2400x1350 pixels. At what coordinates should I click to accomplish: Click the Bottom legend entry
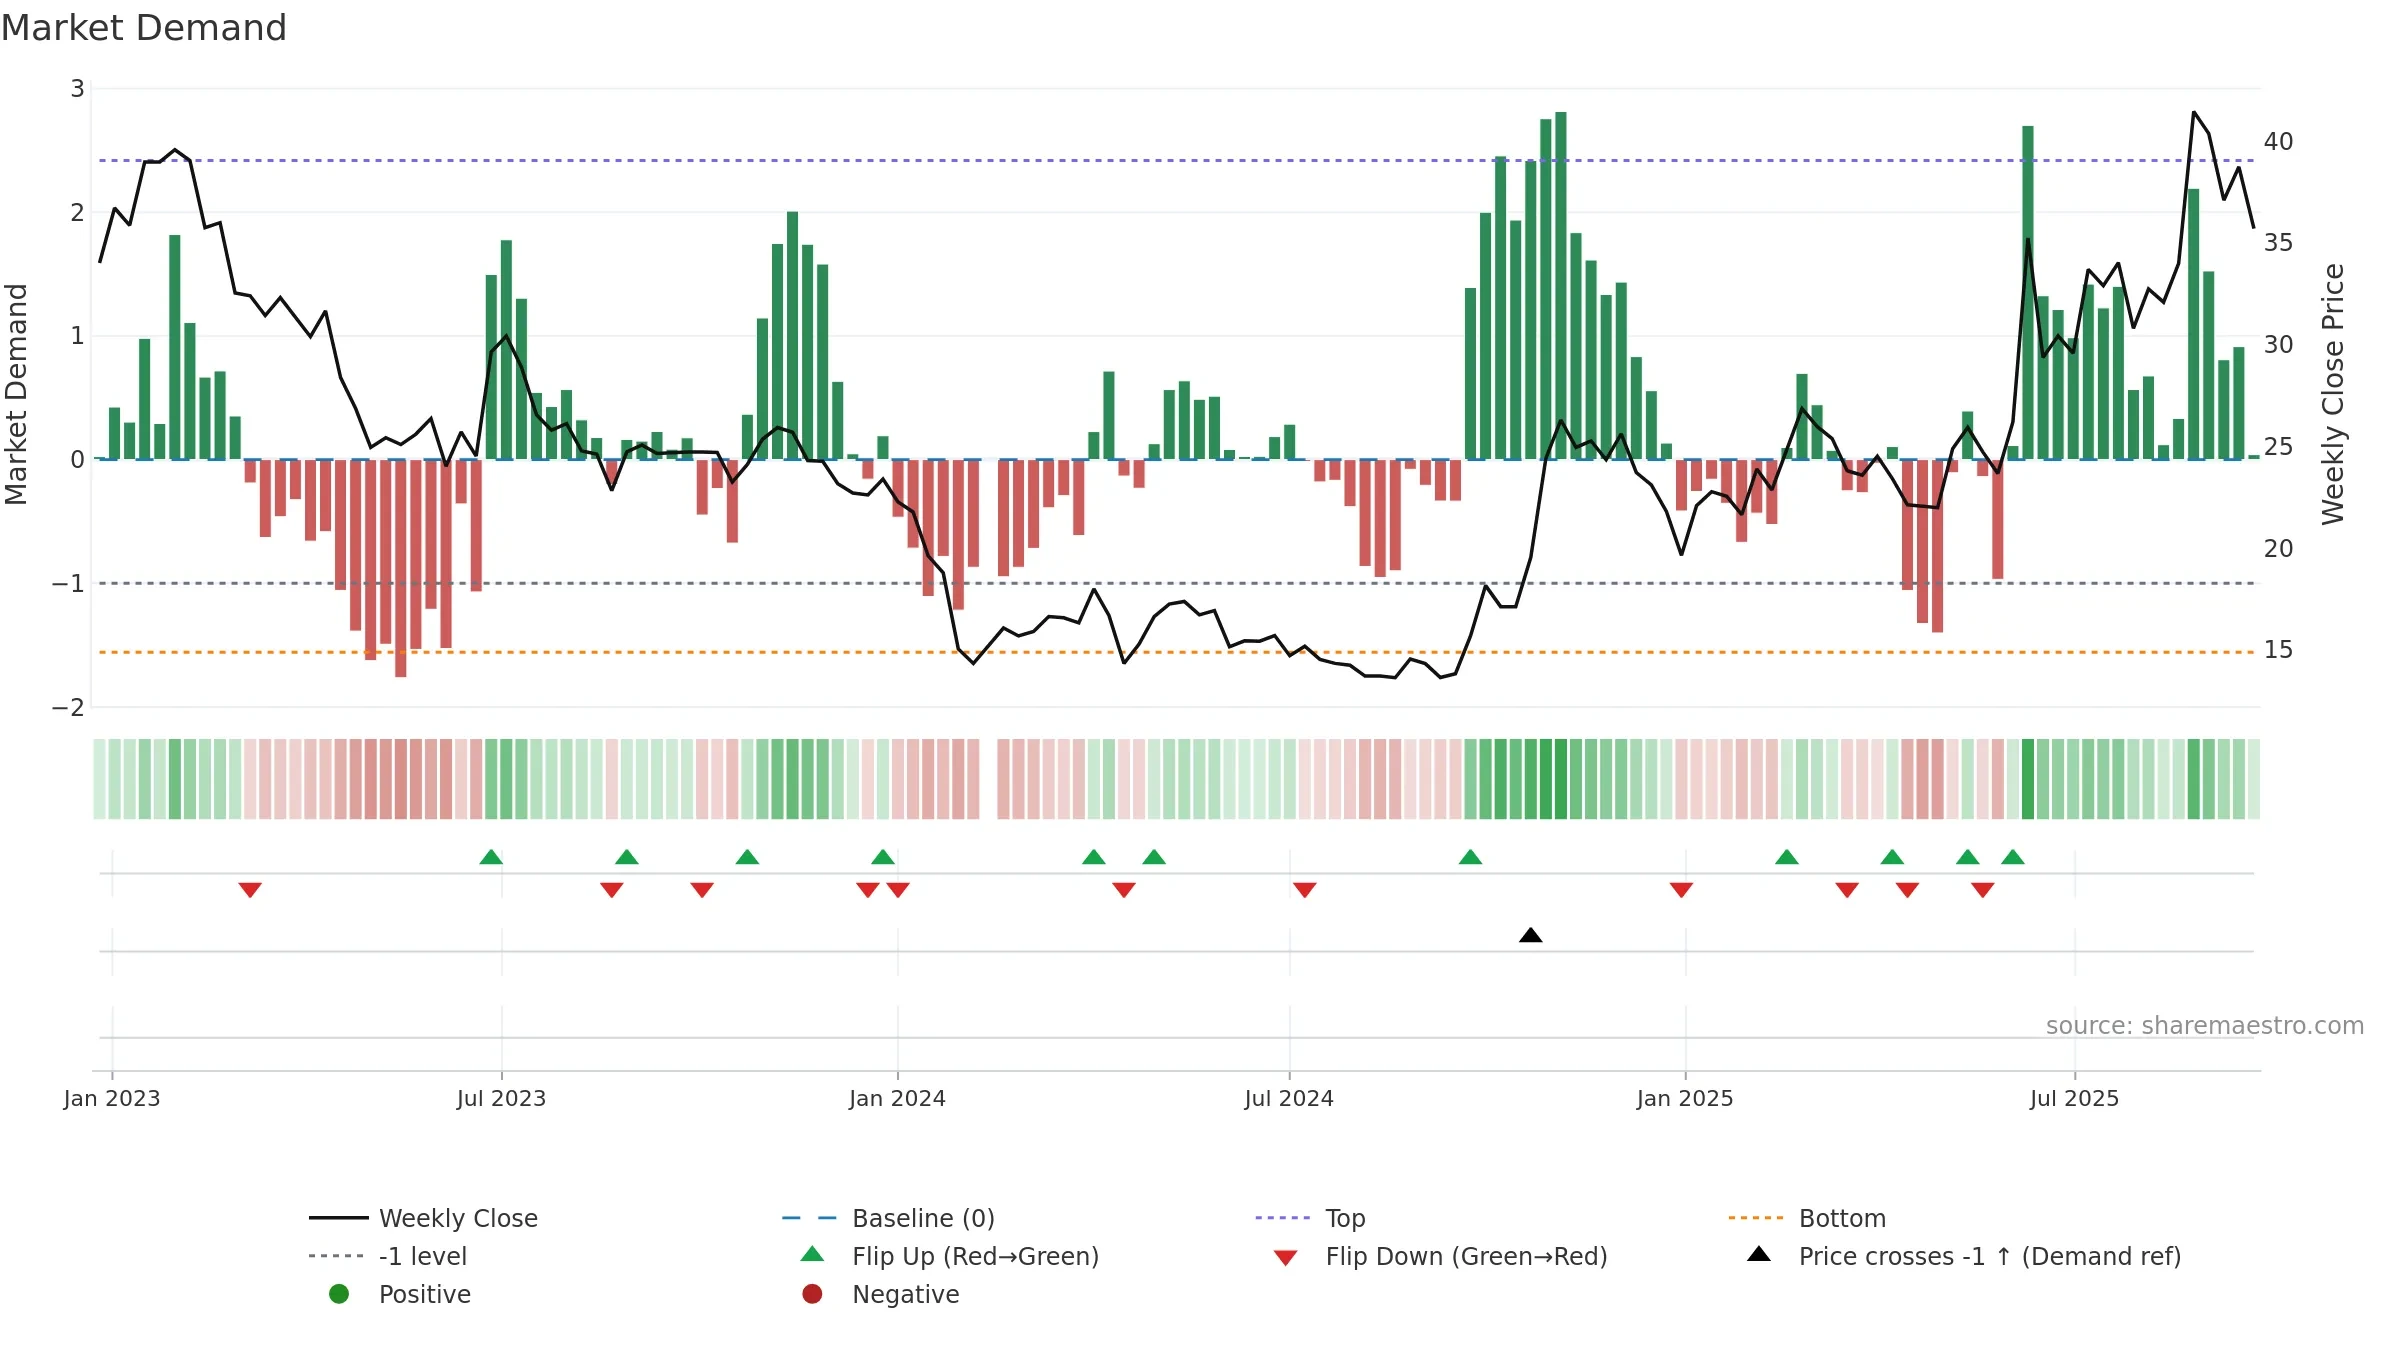click(1807, 1218)
